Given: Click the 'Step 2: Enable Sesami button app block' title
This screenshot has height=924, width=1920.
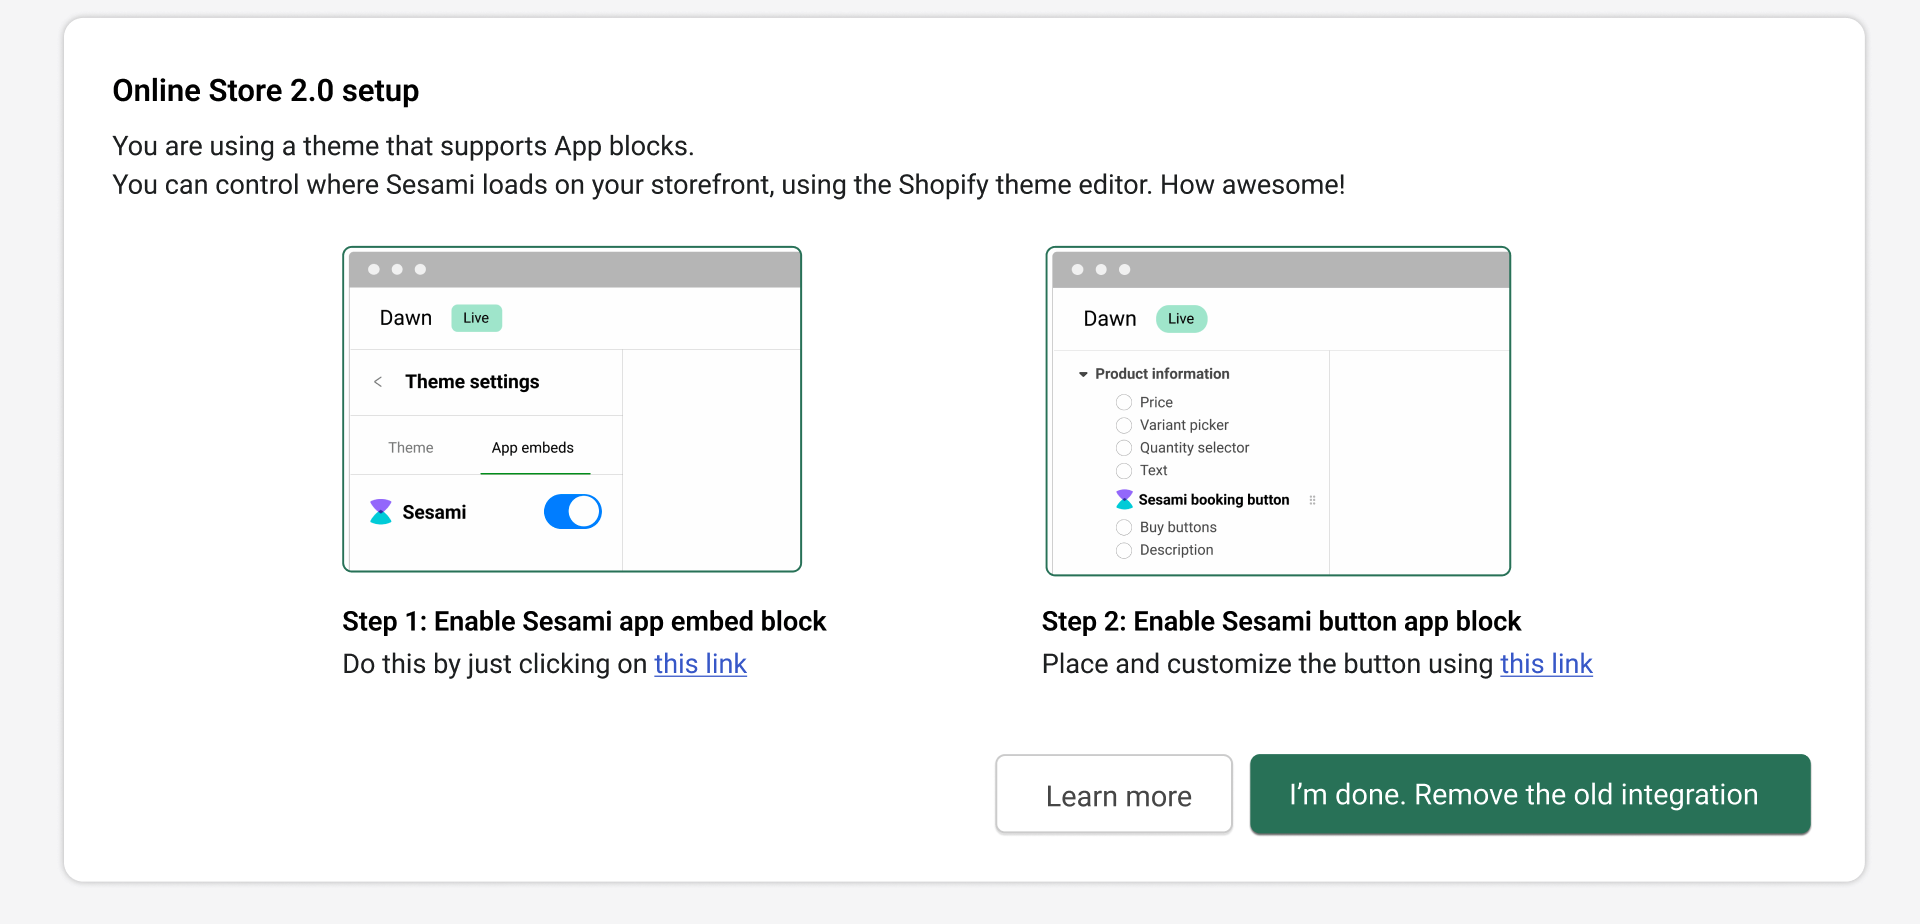Looking at the screenshot, I should click(1281, 622).
